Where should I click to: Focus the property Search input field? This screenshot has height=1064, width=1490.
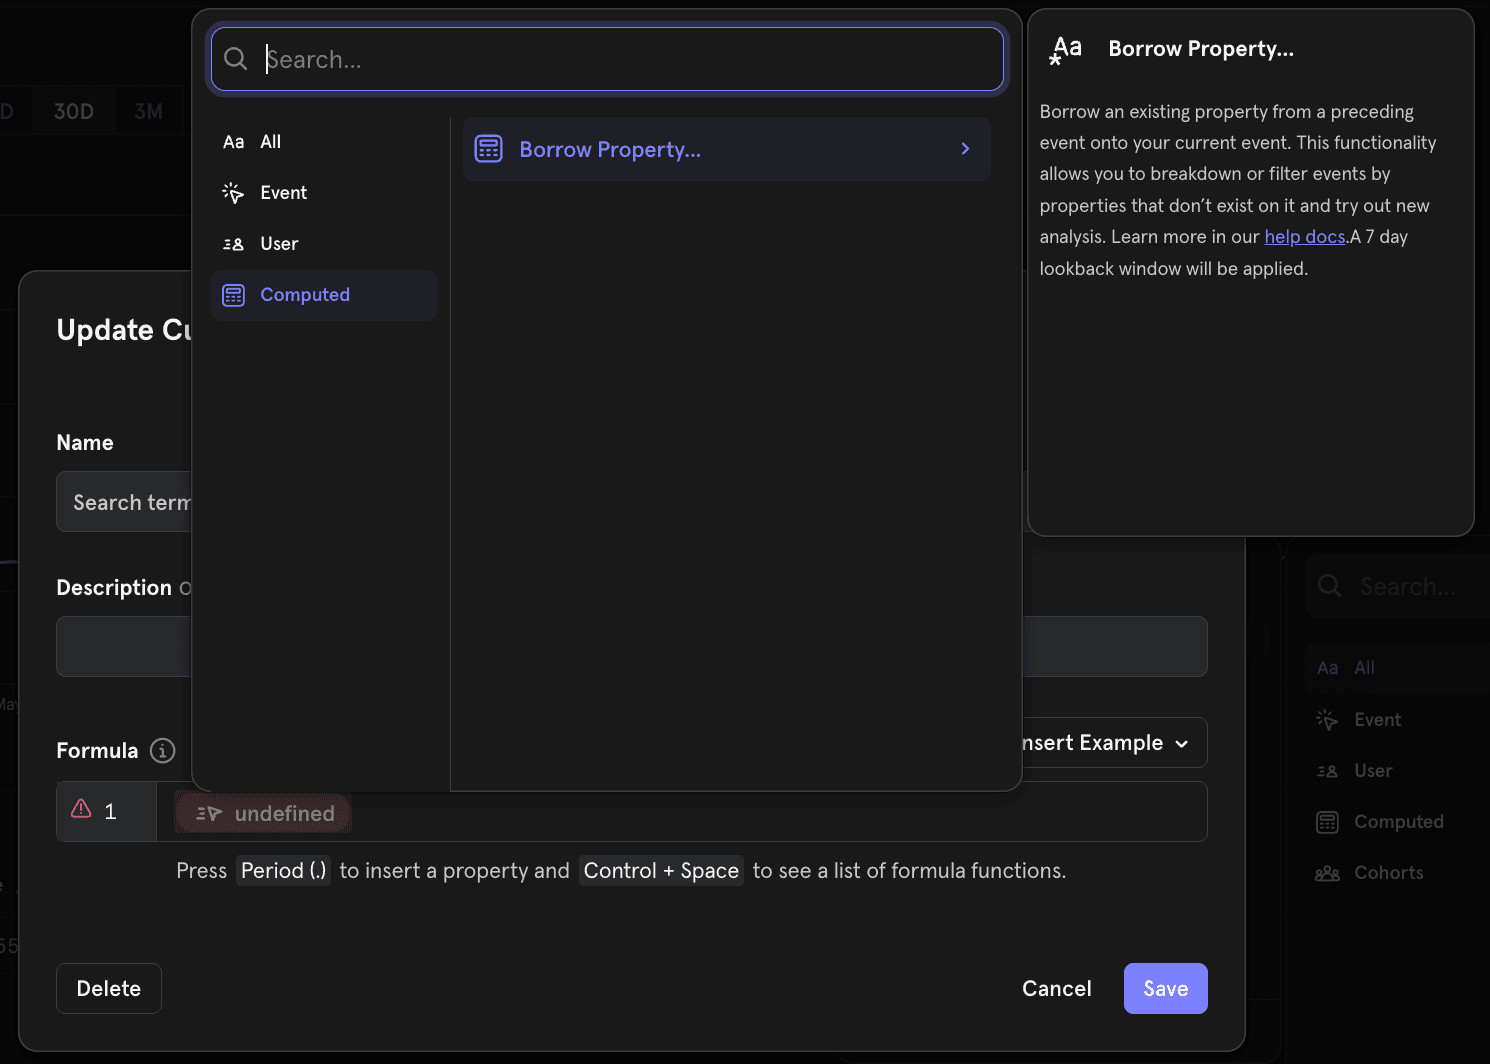coord(620,59)
